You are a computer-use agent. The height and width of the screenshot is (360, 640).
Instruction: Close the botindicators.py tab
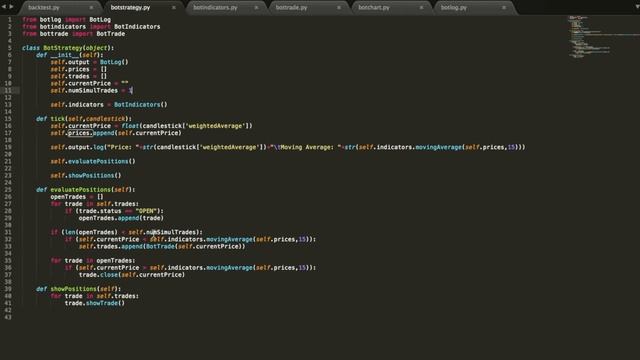[256, 7]
